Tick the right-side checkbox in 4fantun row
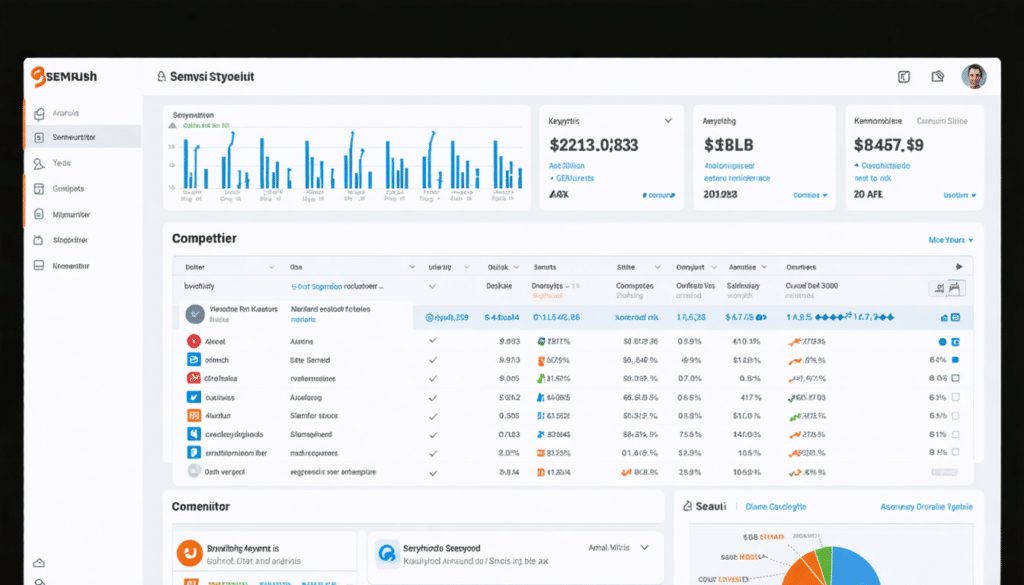The width and height of the screenshot is (1024, 585). (x=955, y=415)
